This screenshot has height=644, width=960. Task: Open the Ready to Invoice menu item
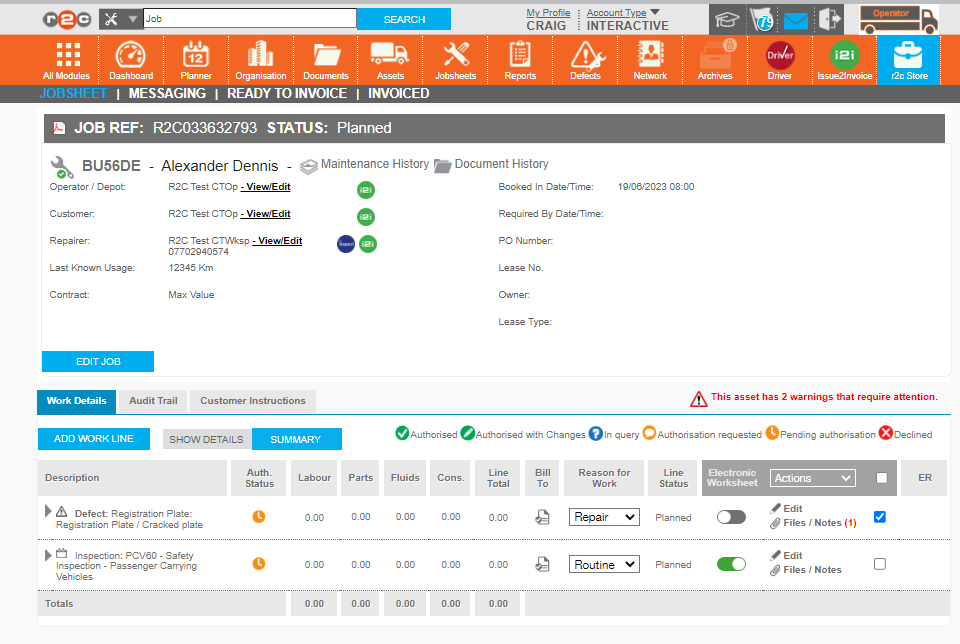tap(287, 93)
